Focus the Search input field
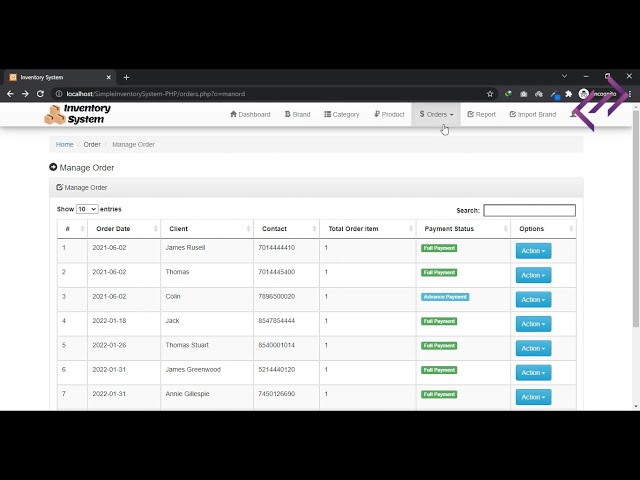The height and width of the screenshot is (480, 640). click(x=529, y=210)
